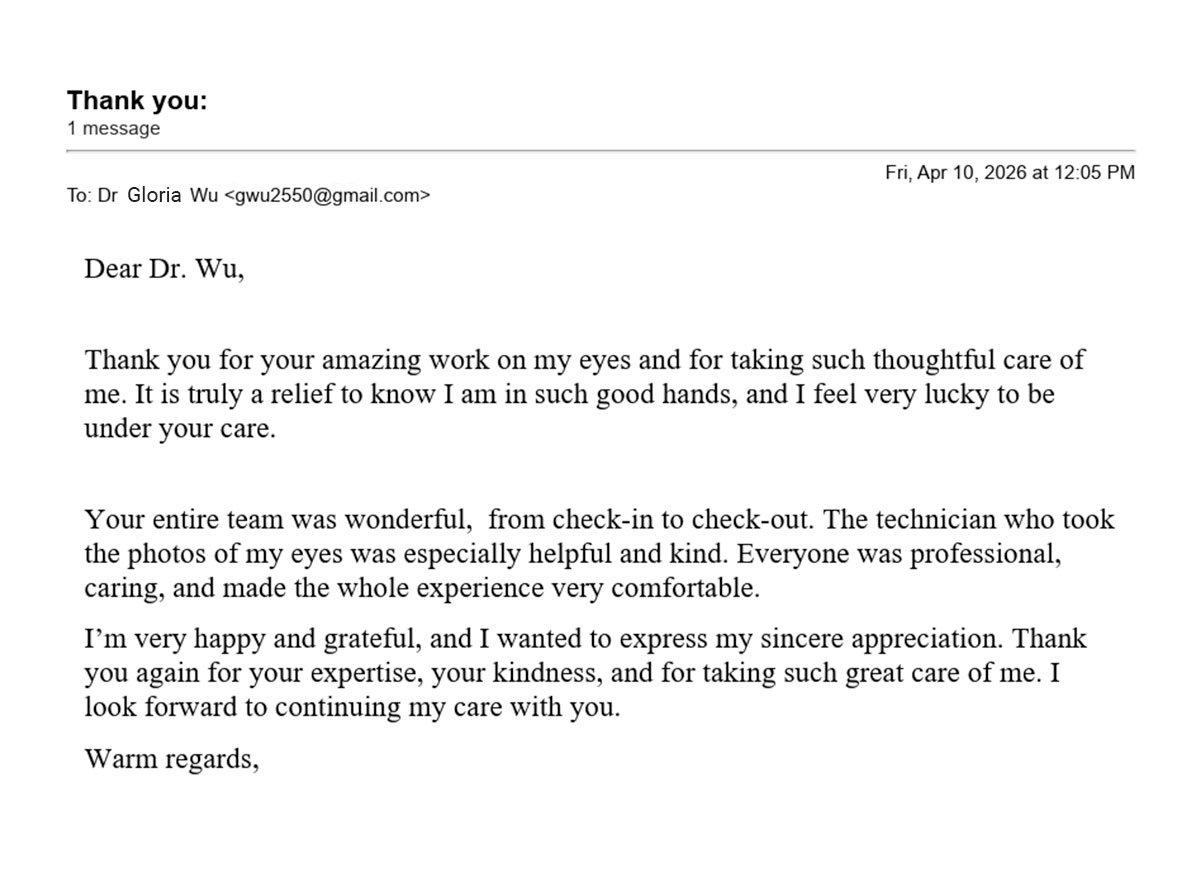Select the recipient name Gloria Wu
Viewport: 1200px width, 878px height.
click(172, 196)
